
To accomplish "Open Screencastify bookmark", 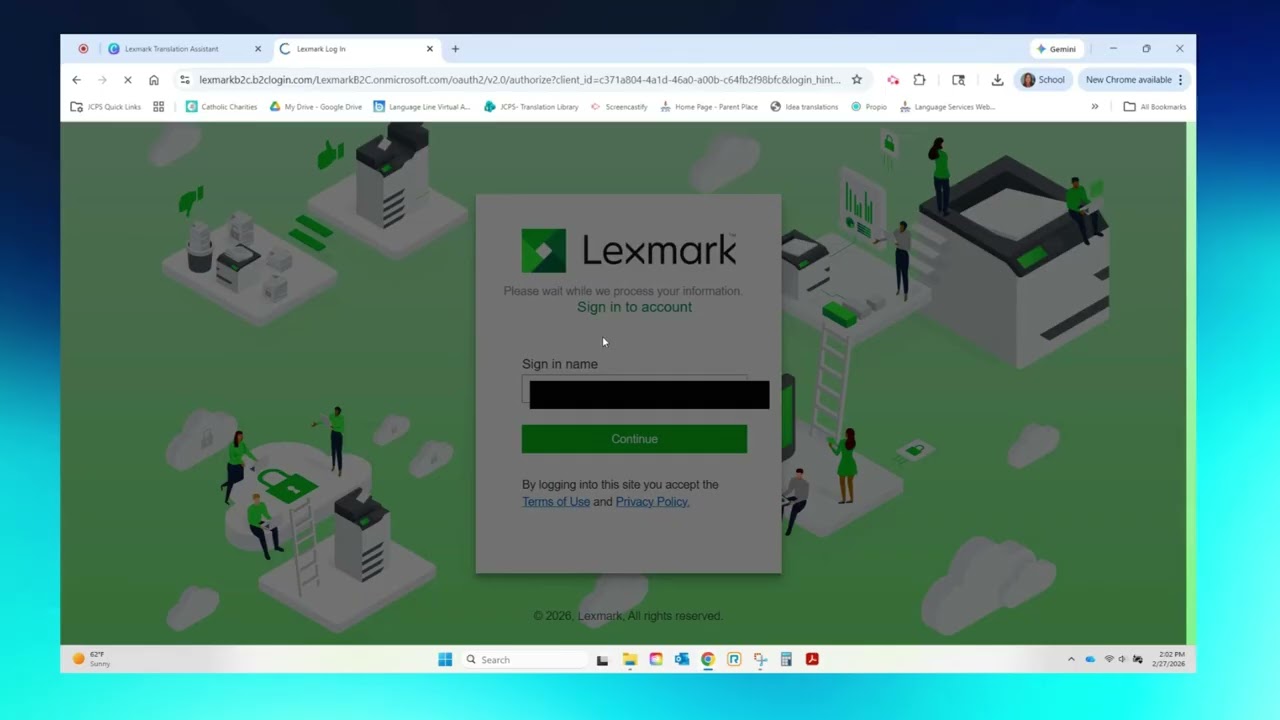I will coord(620,107).
